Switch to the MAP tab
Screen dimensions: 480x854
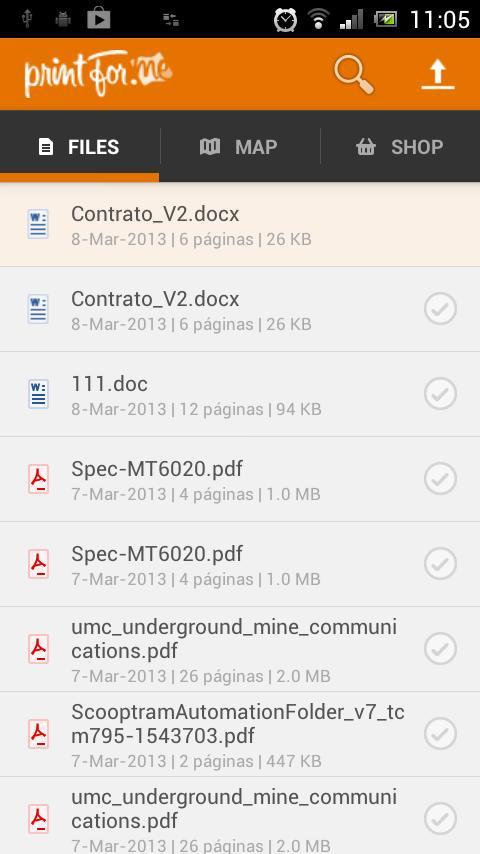[239, 147]
